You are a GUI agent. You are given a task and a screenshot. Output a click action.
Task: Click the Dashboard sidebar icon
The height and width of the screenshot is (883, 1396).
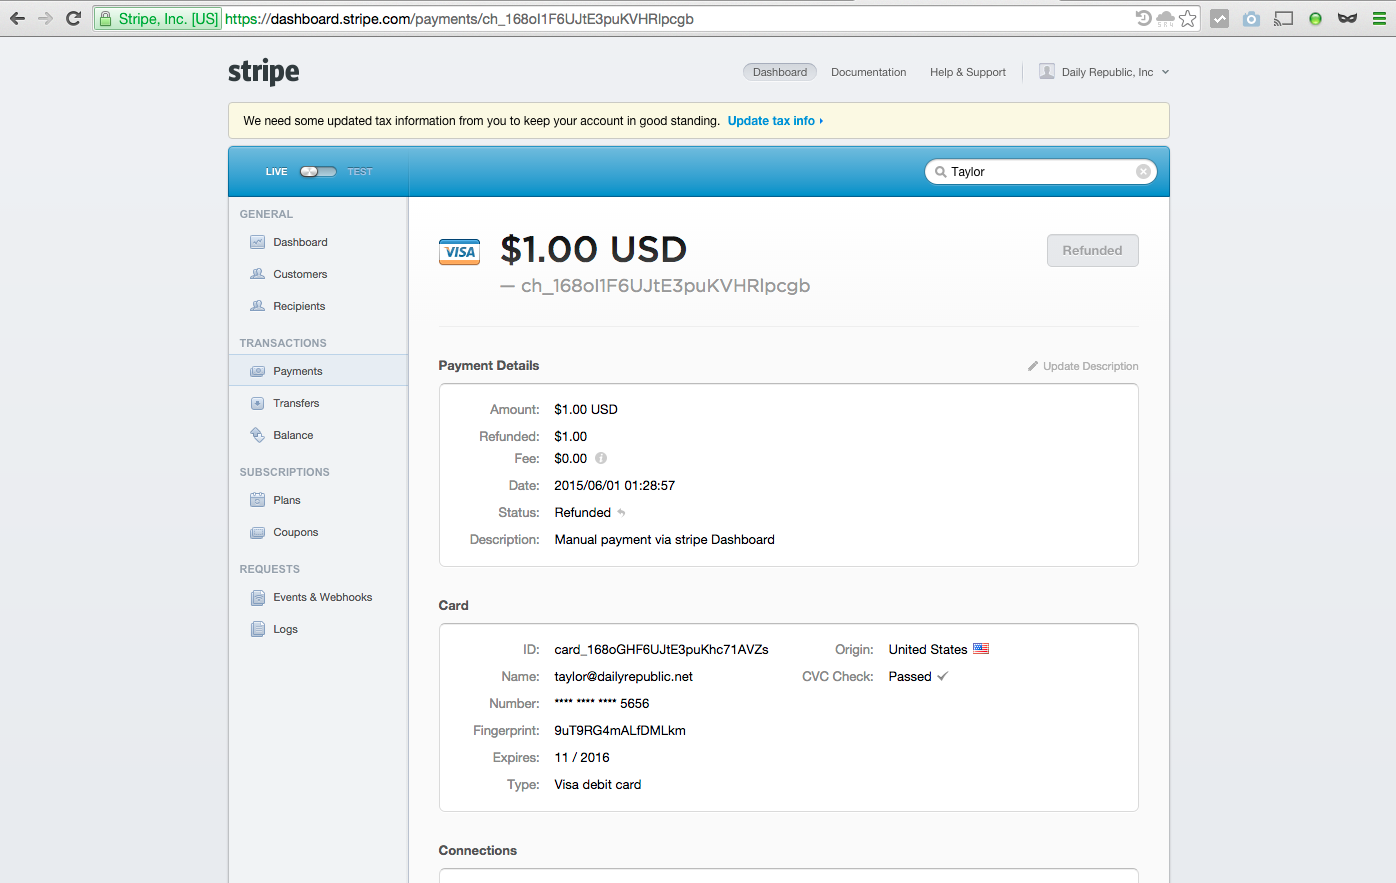coord(257,242)
